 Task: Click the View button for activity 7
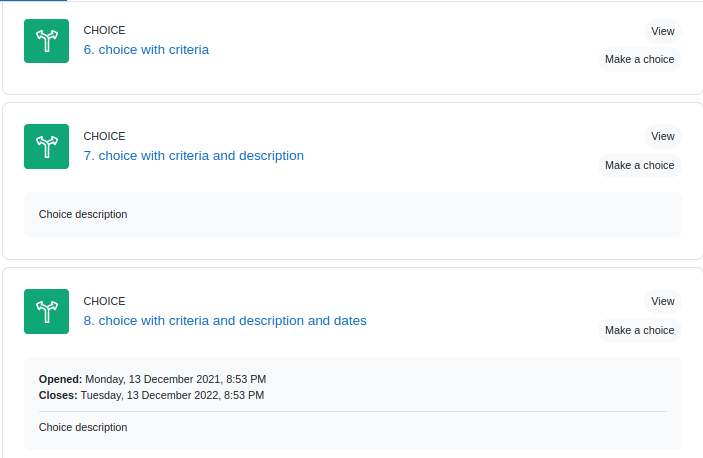tap(663, 136)
